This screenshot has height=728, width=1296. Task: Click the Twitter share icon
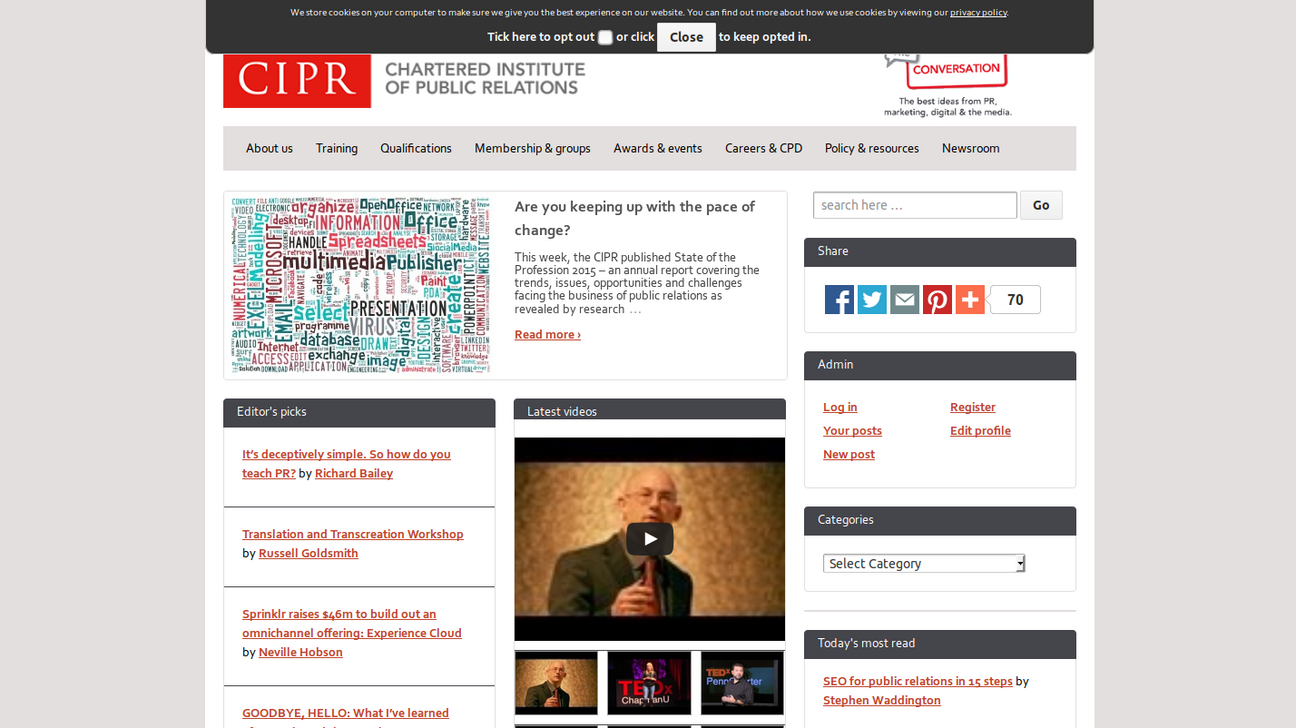872,300
